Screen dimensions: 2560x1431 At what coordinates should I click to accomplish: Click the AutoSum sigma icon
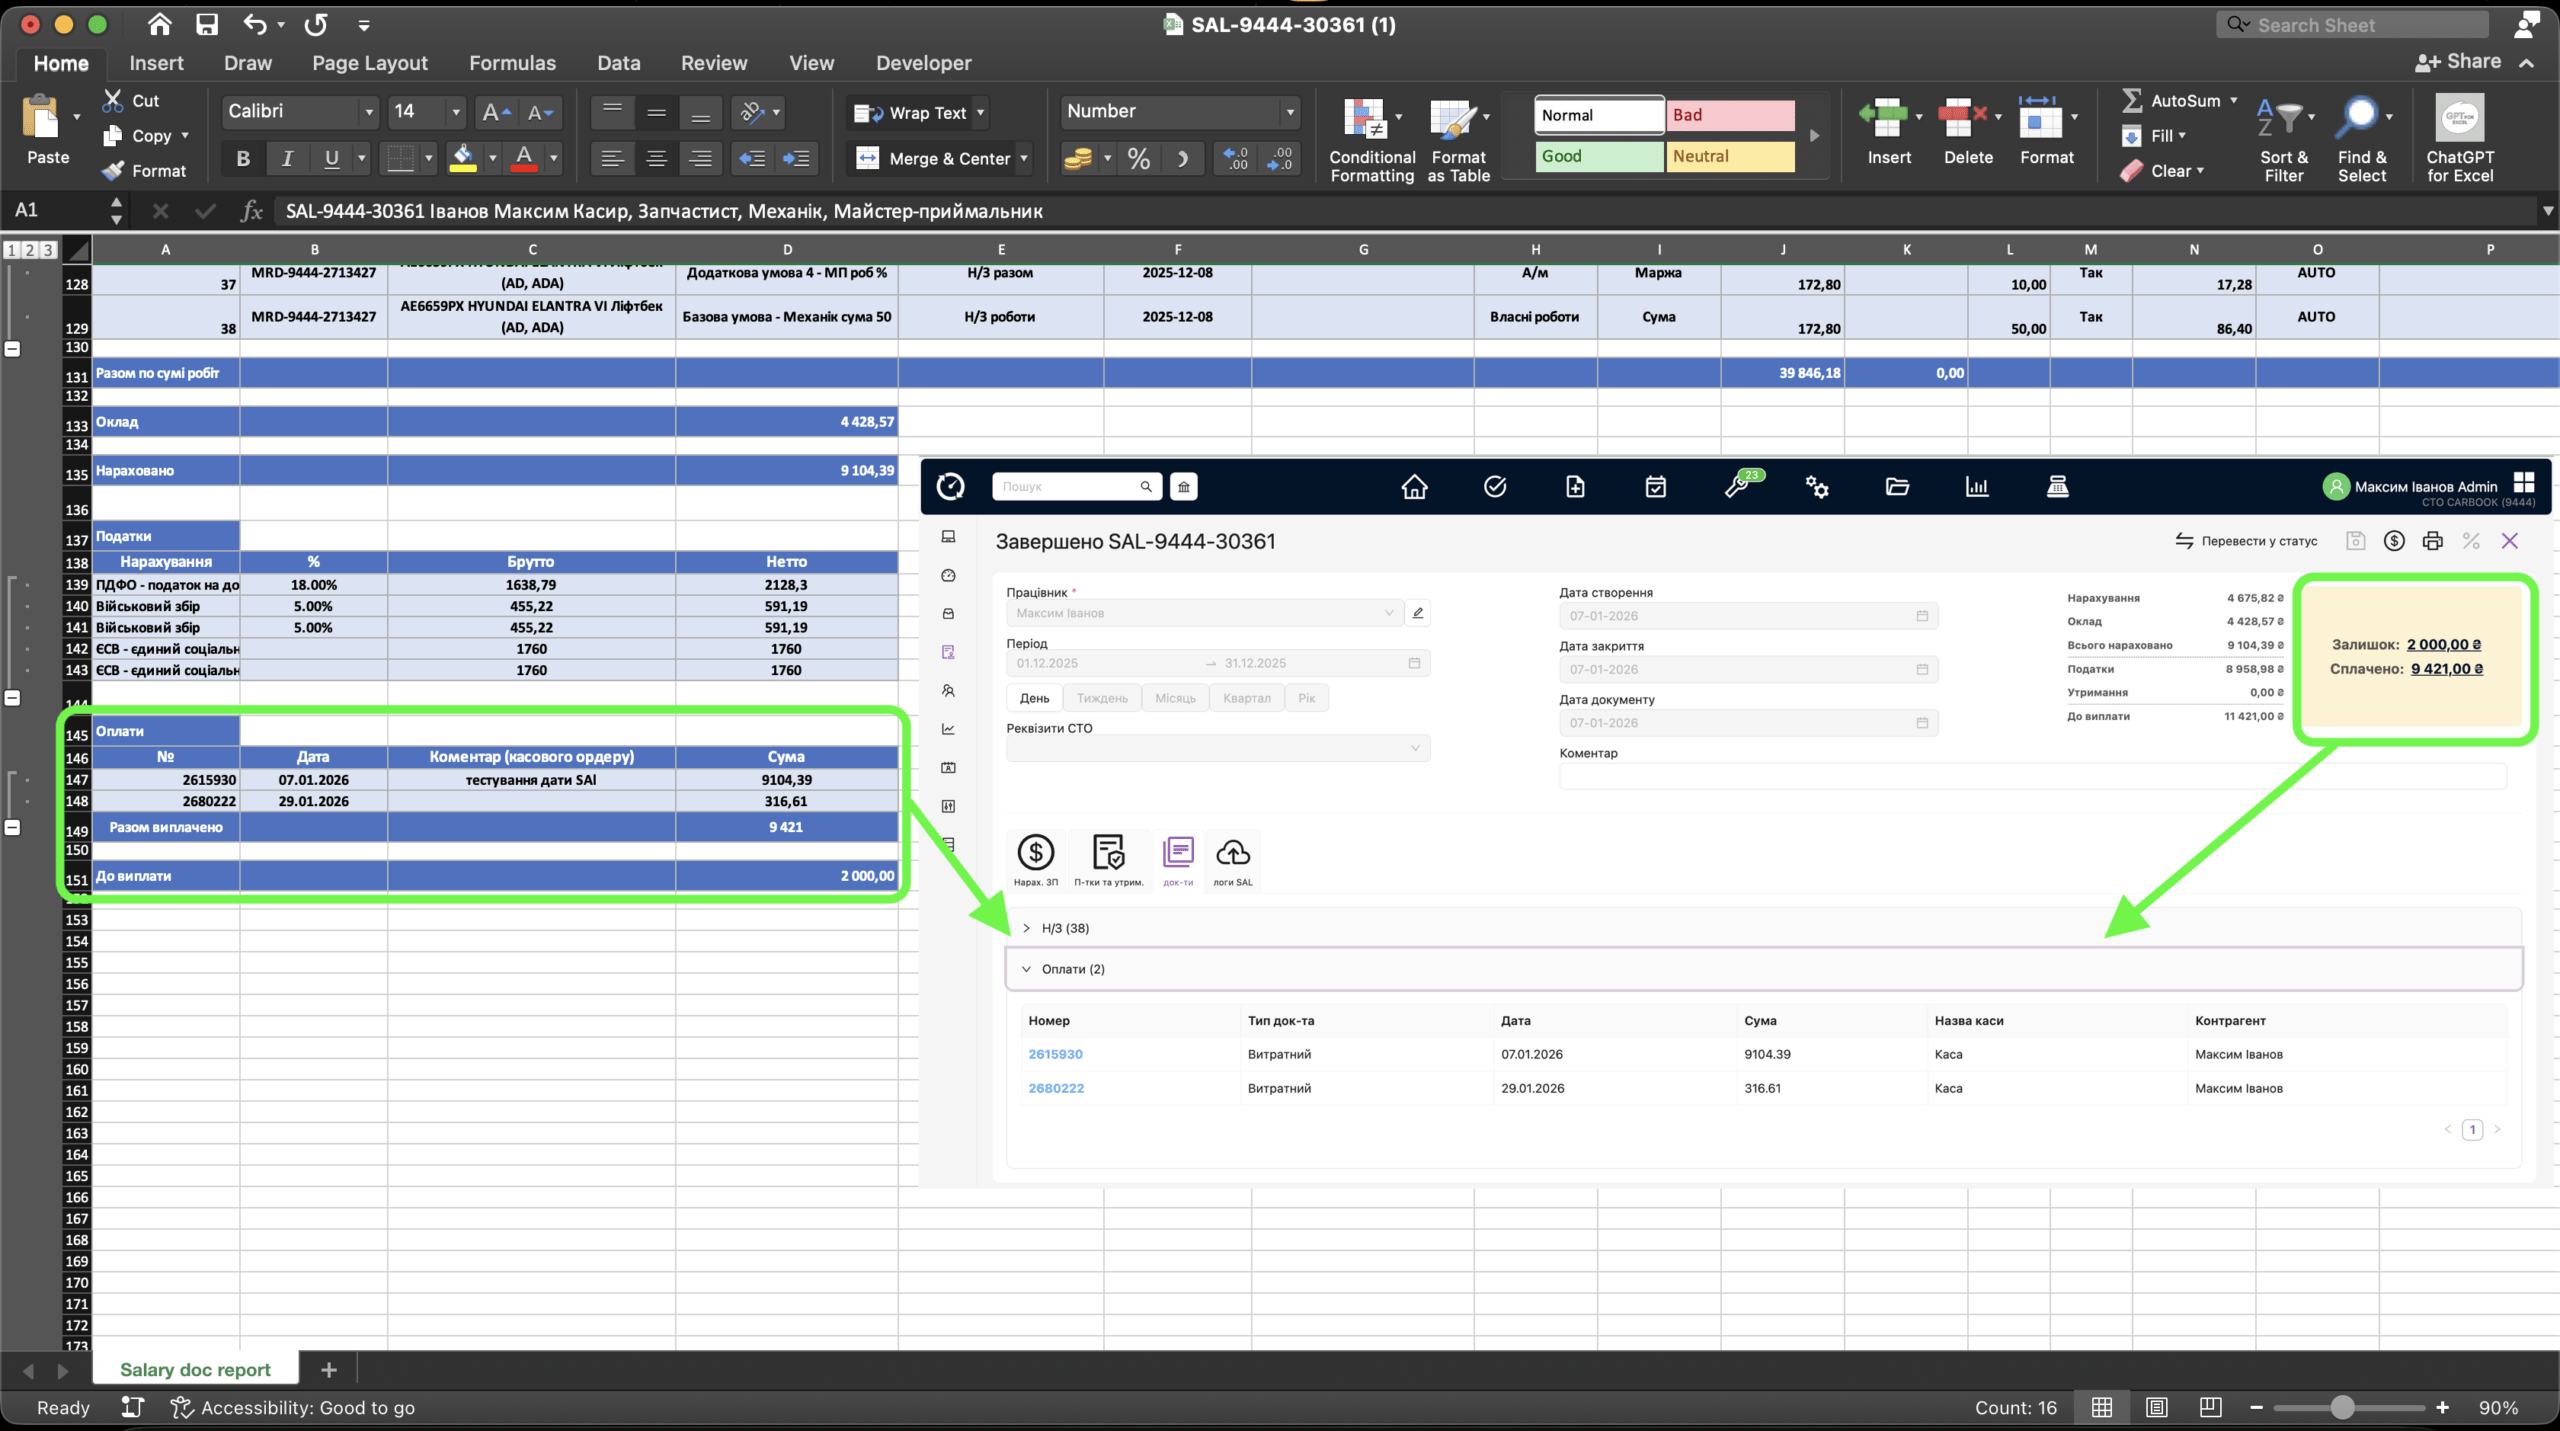(x=2131, y=101)
